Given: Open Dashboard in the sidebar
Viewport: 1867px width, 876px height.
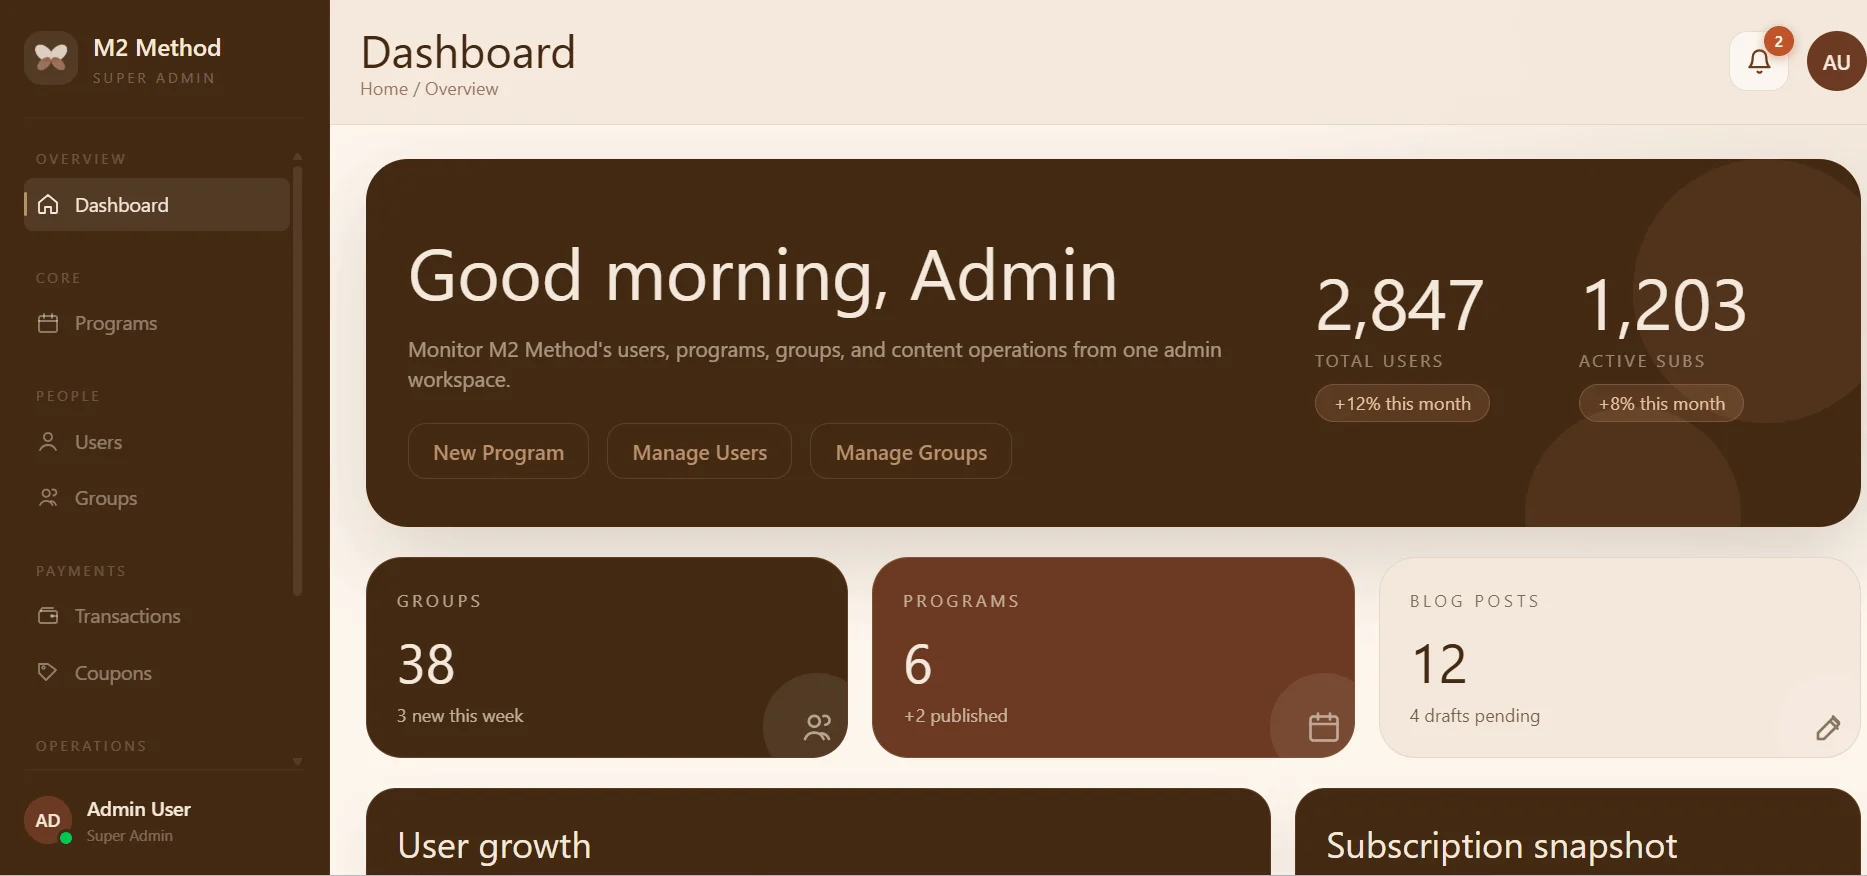Looking at the screenshot, I should click(157, 205).
